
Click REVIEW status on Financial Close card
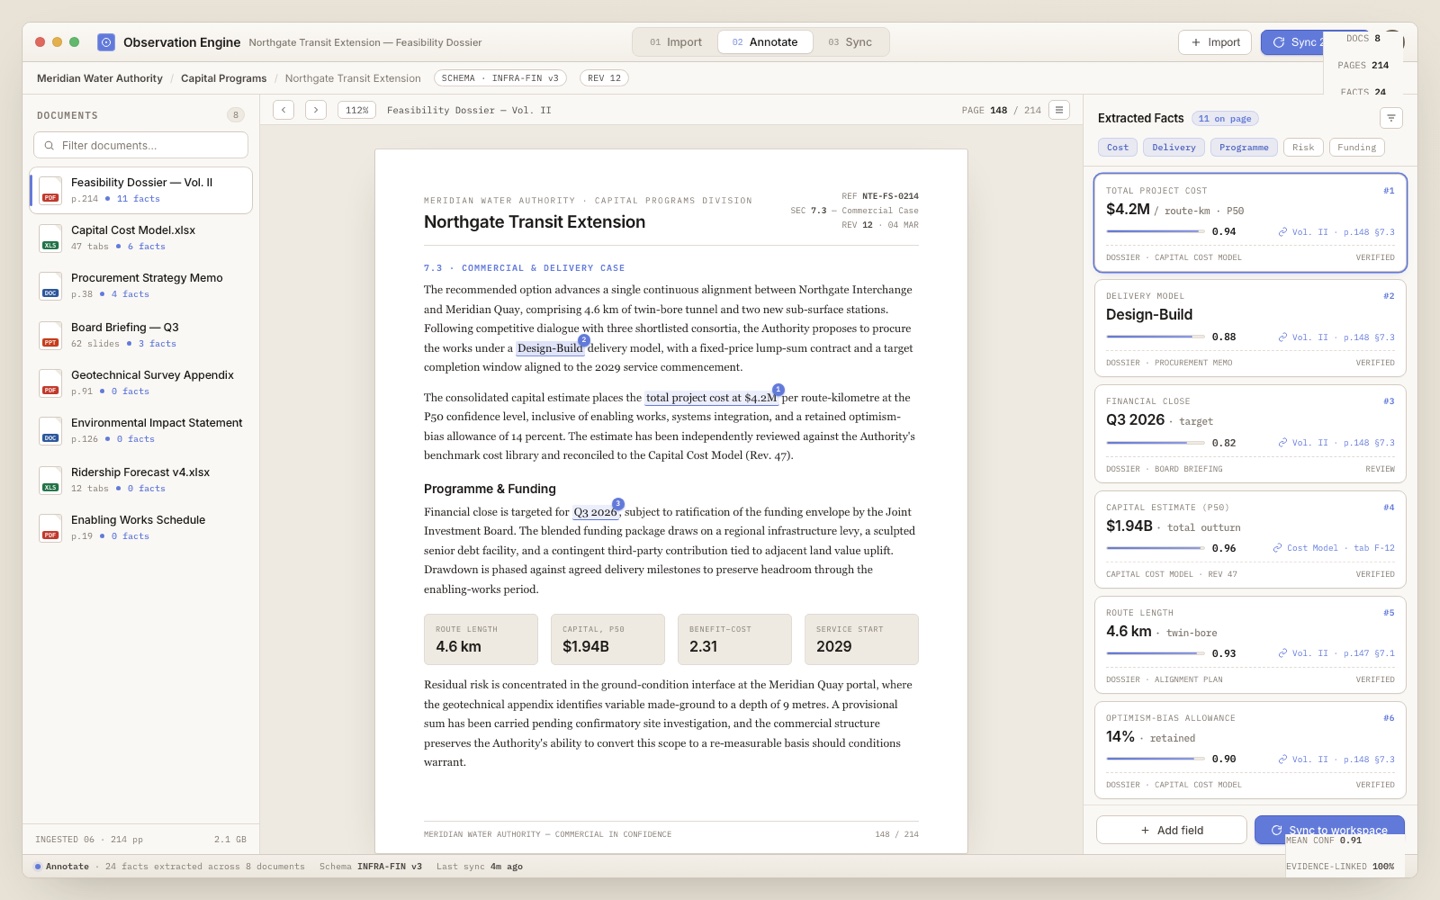tap(1380, 469)
